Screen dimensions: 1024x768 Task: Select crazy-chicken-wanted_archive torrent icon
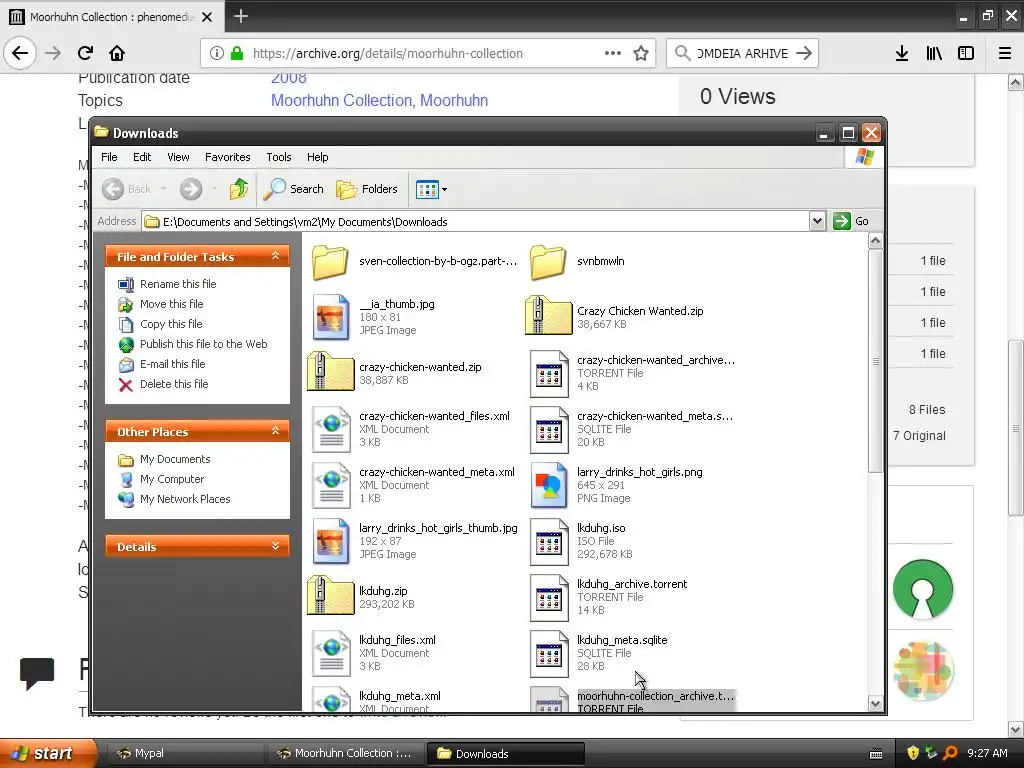[549, 374]
